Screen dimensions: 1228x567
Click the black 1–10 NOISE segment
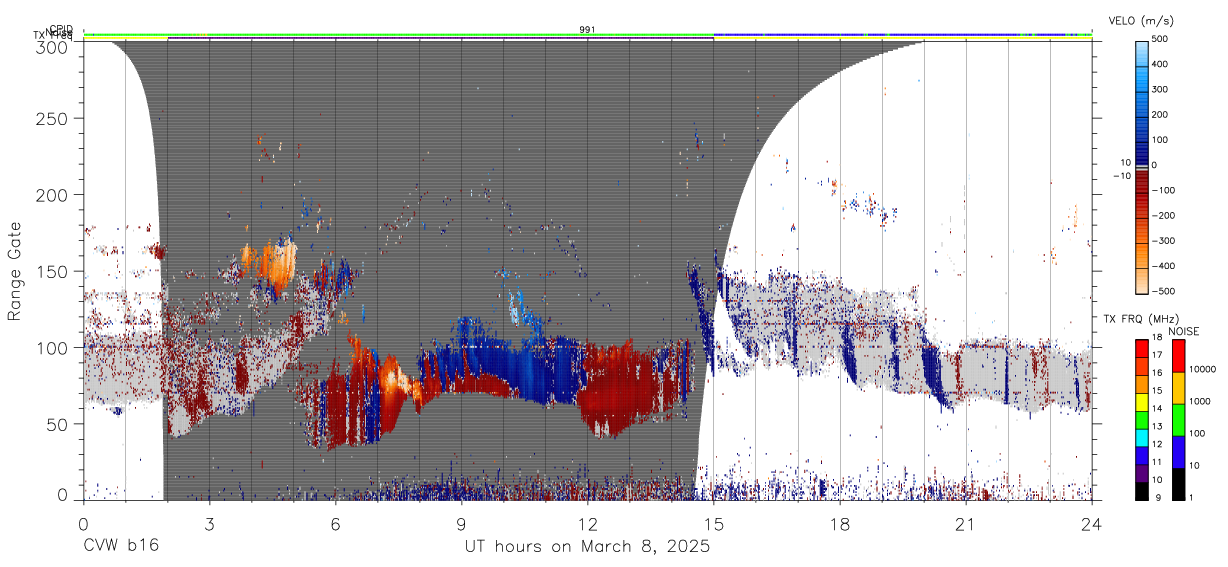click(1178, 483)
